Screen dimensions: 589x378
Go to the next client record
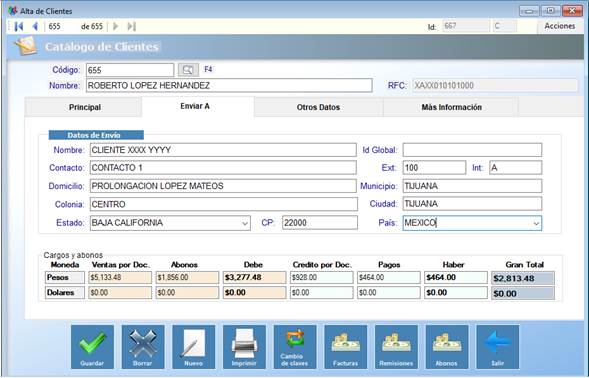pyautogui.click(x=116, y=26)
